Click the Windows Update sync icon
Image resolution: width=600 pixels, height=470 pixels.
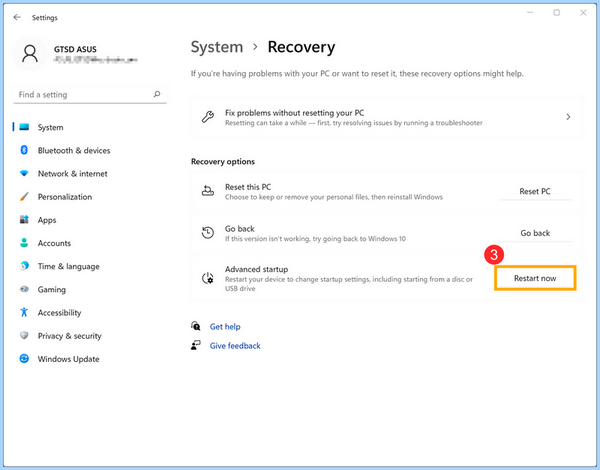tap(24, 359)
